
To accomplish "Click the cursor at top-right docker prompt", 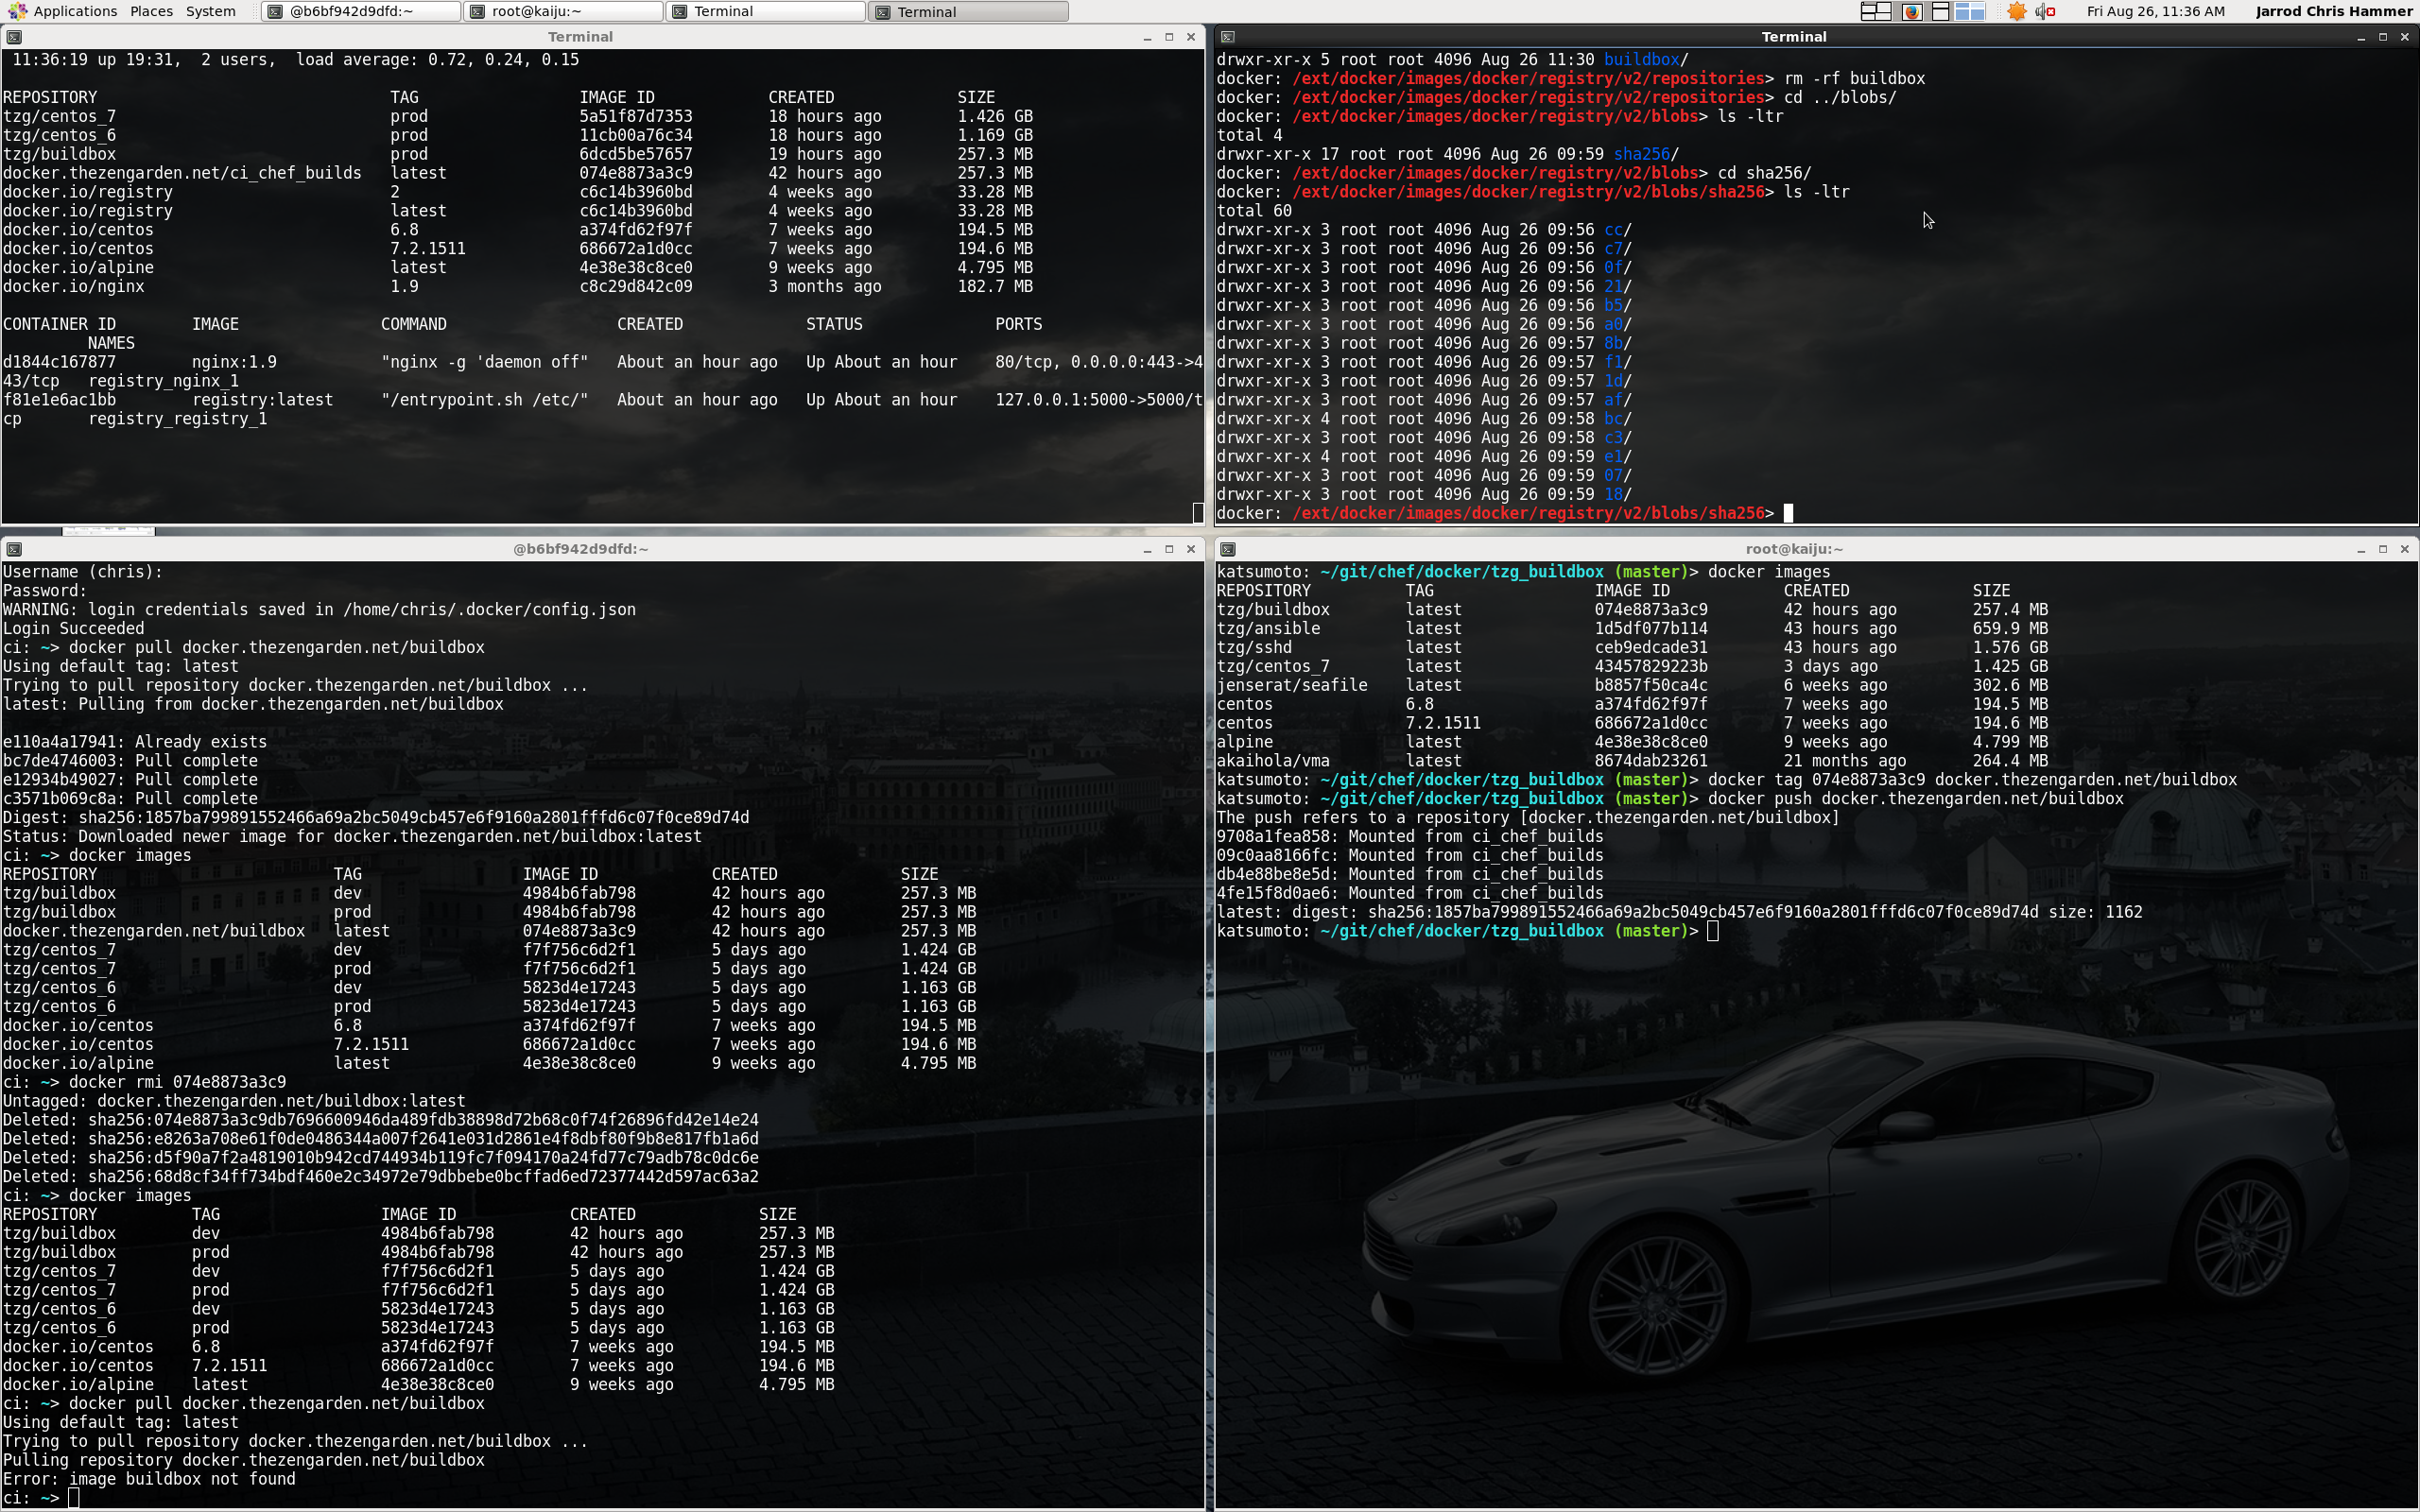I will coord(1788,513).
